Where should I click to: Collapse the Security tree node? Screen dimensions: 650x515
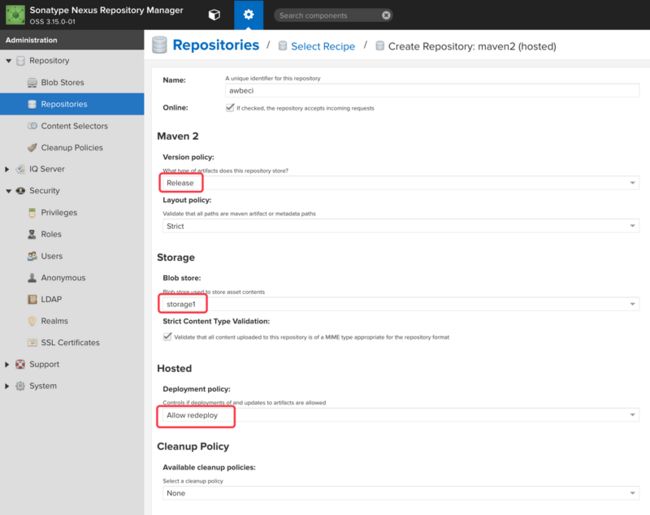pyautogui.click(x=8, y=191)
